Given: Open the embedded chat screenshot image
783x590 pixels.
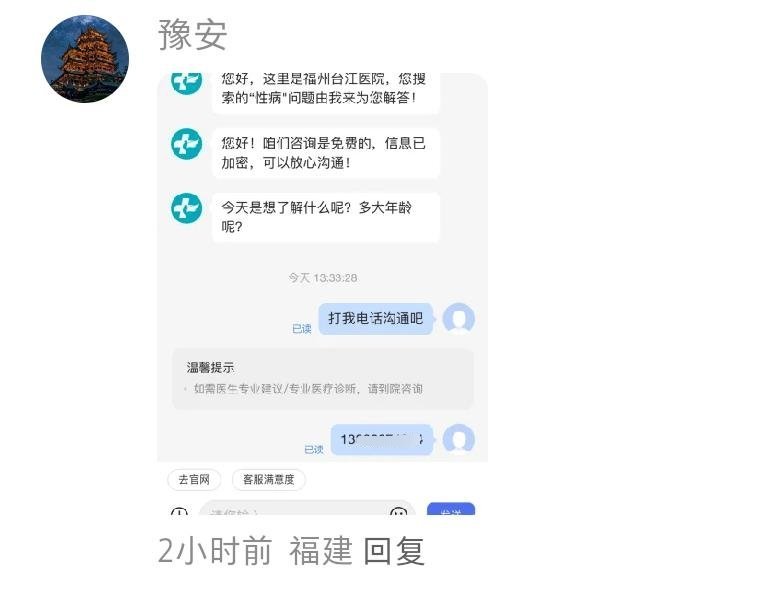Looking at the screenshot, I should [x=323, y=294].
